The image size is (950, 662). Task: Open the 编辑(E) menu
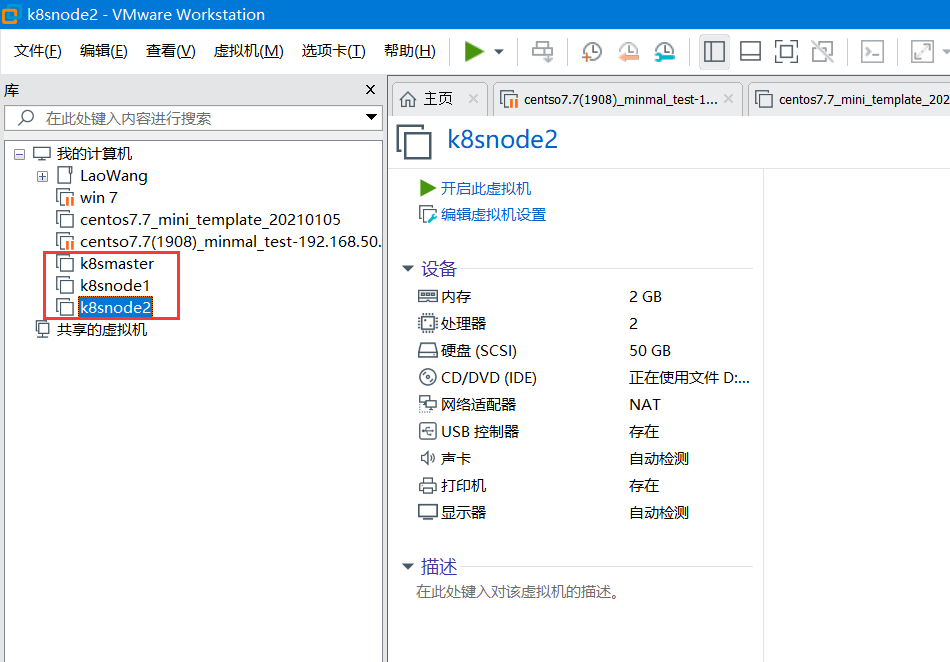click(104, 51)
